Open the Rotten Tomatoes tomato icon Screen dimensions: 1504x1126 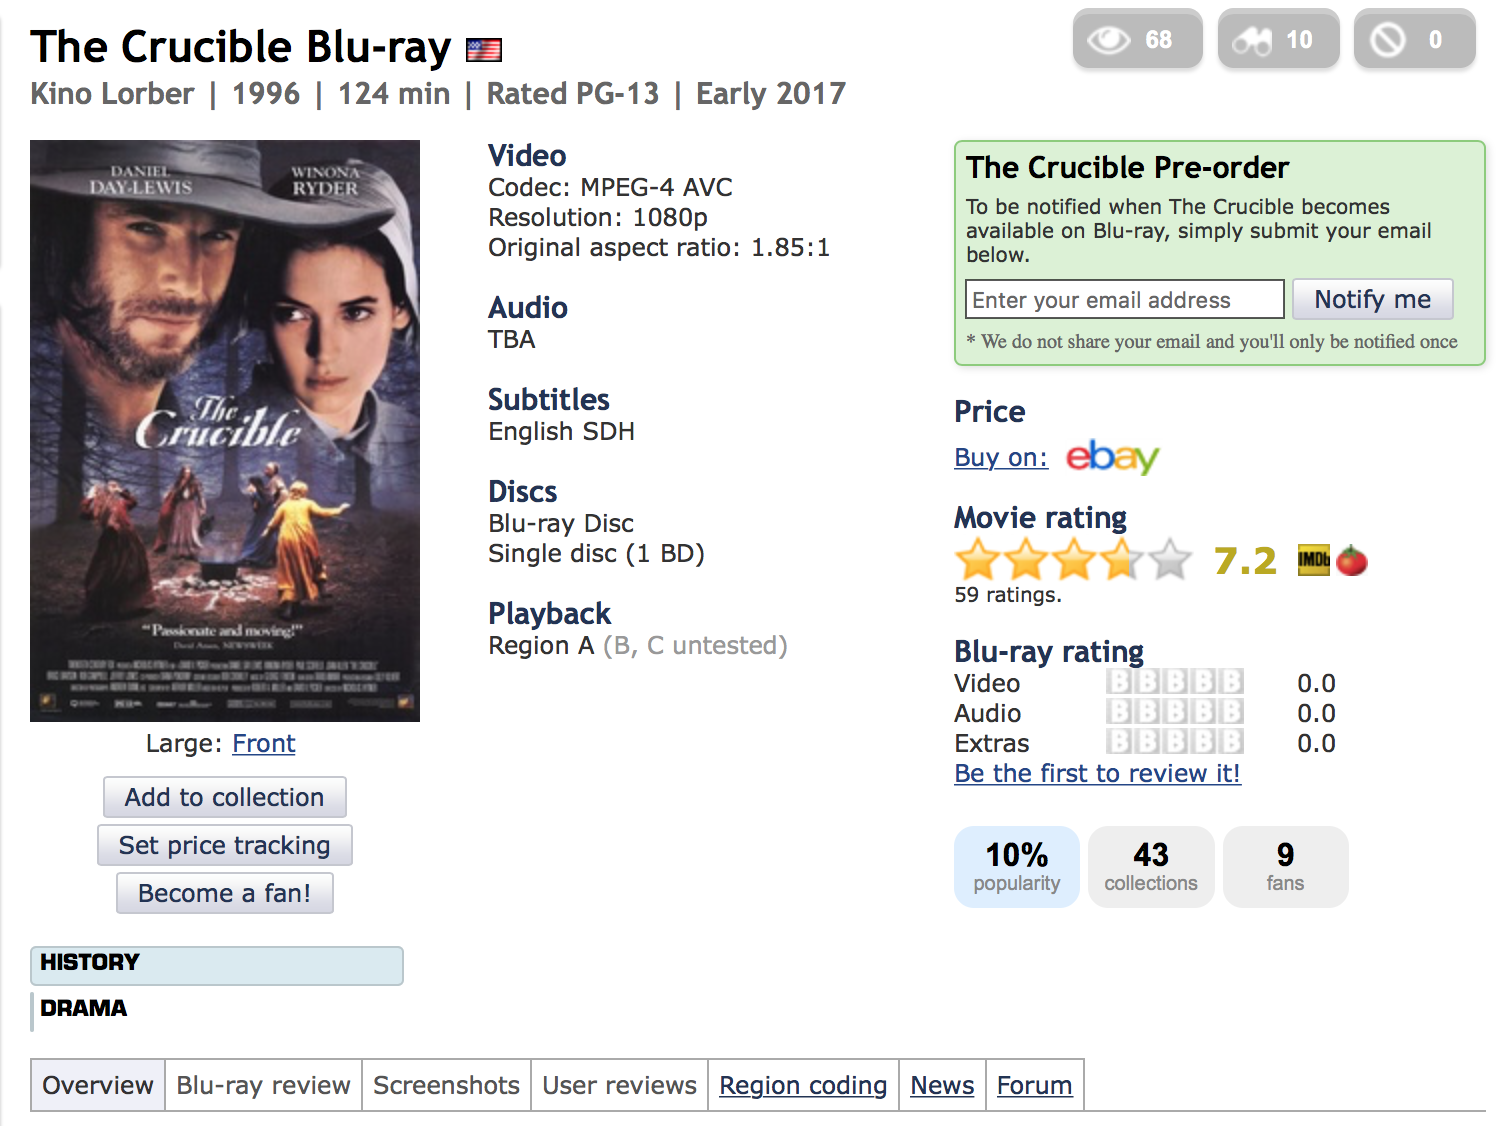(x=1351, y=561)
